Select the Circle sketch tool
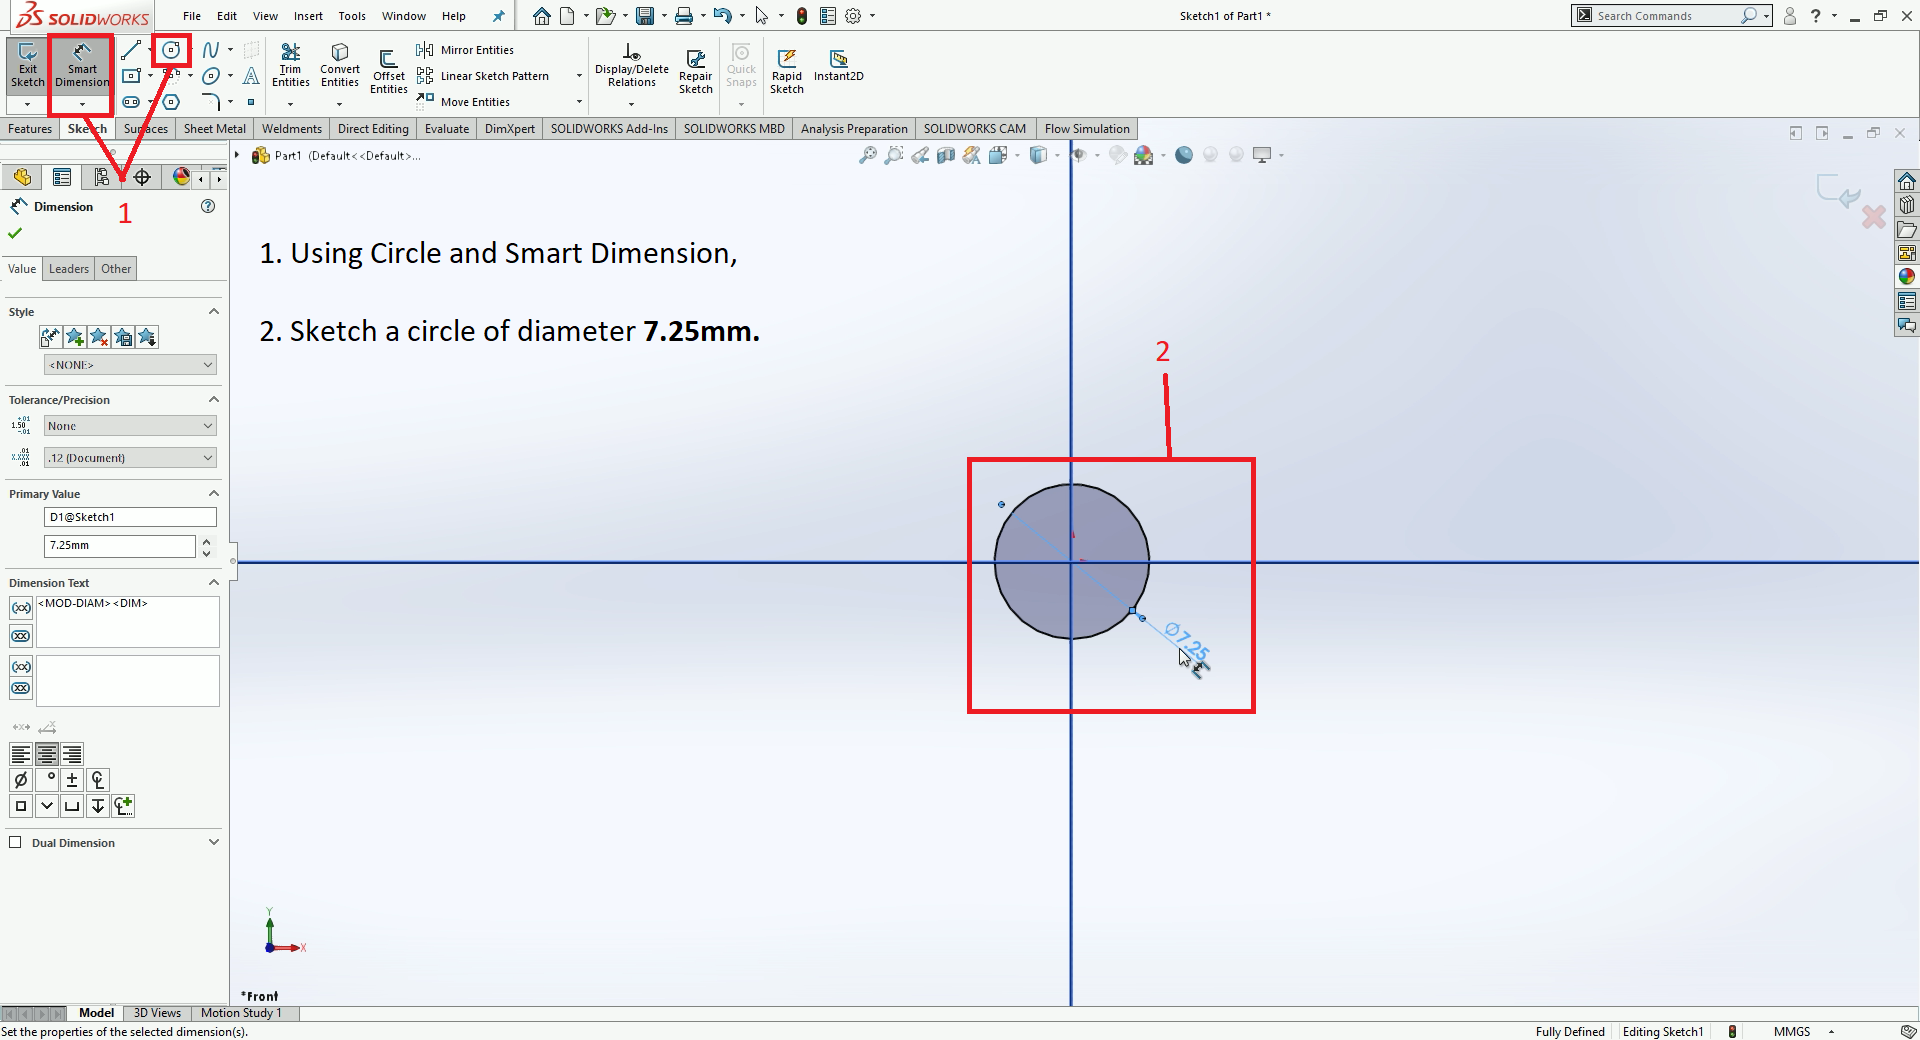Screen dimensions: 1920x1040 (172, 50)
